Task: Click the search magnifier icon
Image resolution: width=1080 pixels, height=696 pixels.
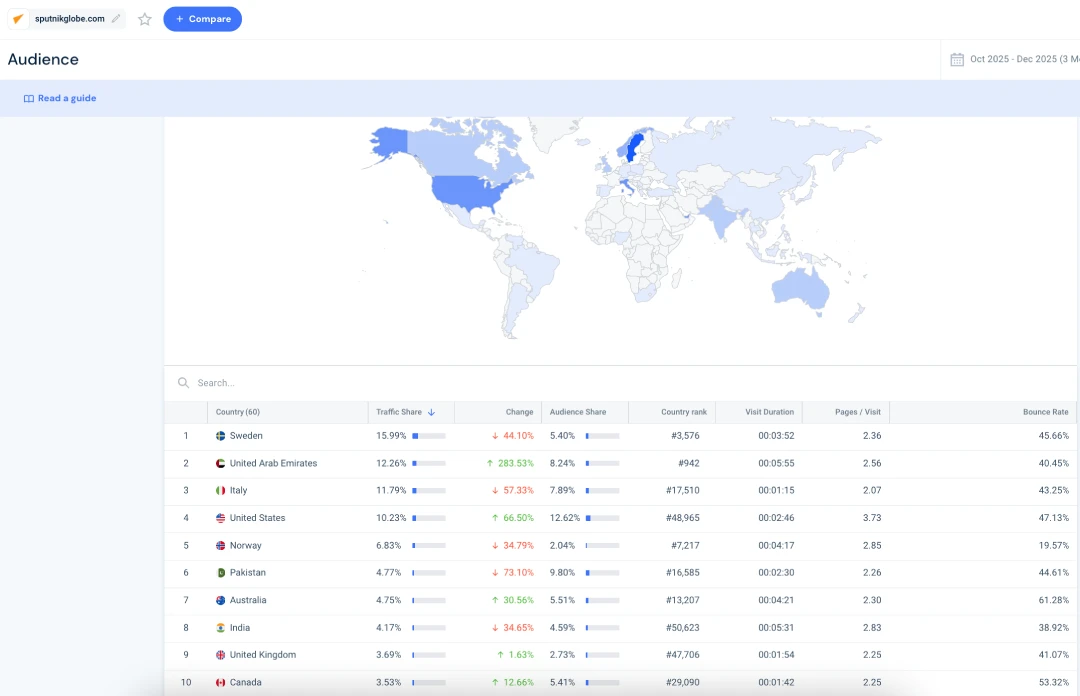Action: coord(183,383)
